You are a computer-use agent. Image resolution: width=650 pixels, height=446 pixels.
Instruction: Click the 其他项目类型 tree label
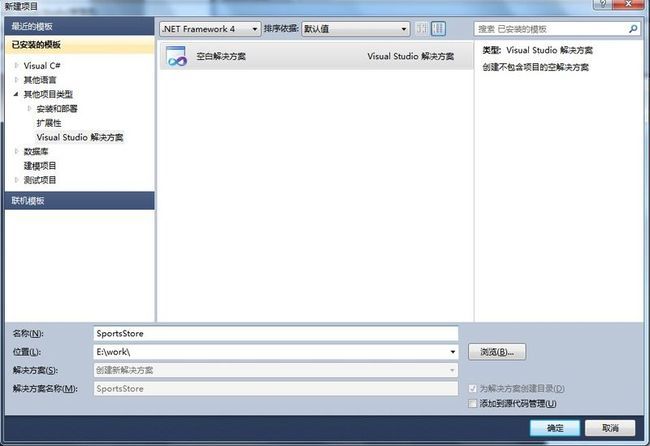point(48,94)
